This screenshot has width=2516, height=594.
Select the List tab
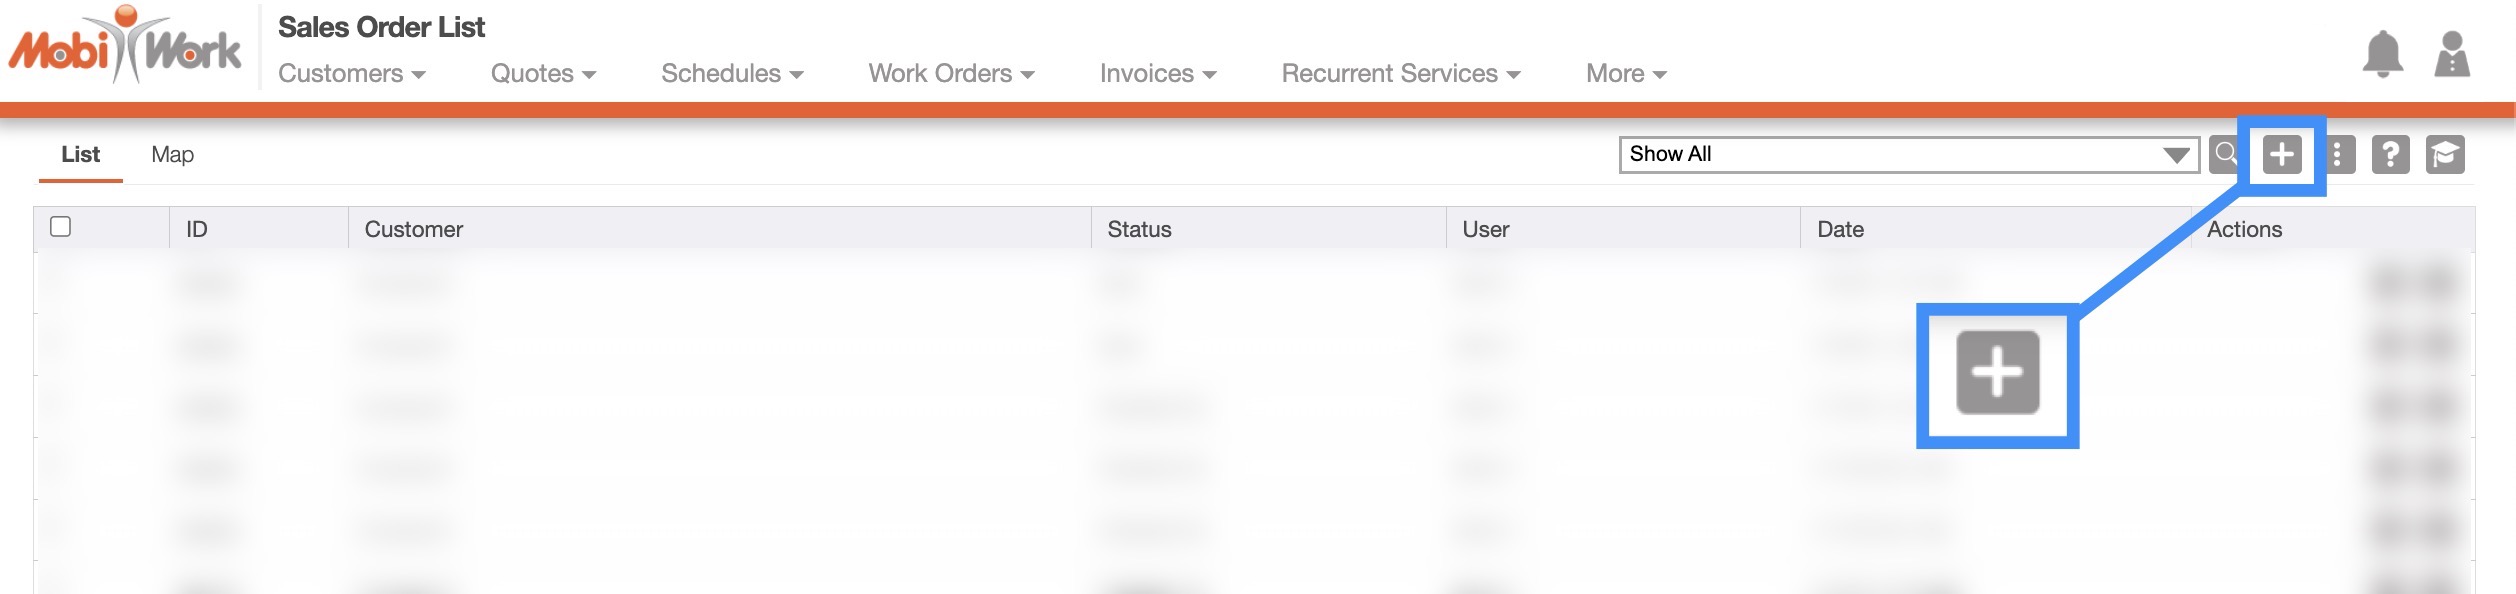80,155
